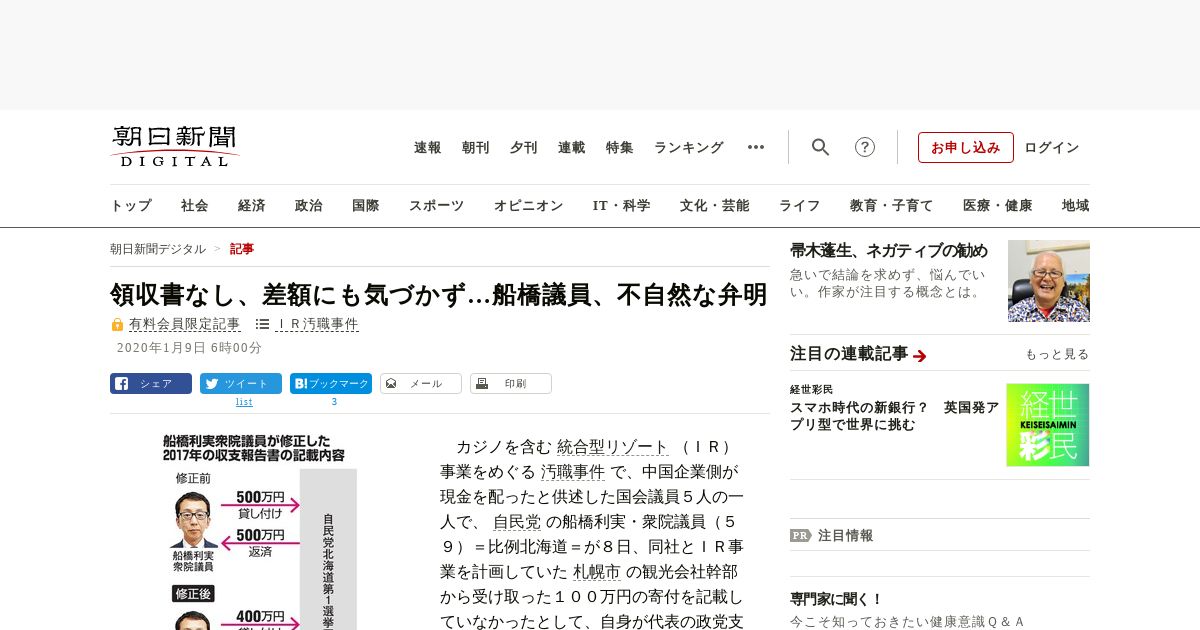Viewport: 1200px width, 630px height.
Task: Open the 札幌市 keyword link
Action: pos(597,572)
